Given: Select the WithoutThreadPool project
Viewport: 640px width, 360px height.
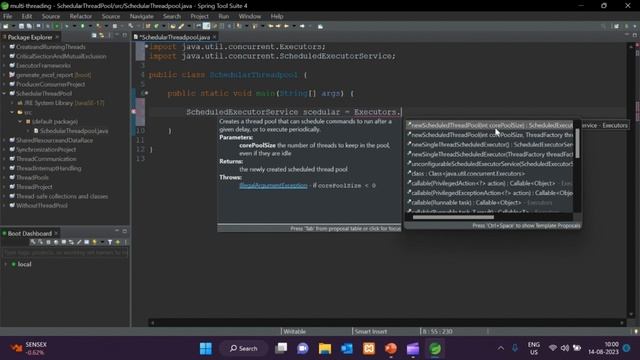Looking at the screenshot, I should [42, 205].
